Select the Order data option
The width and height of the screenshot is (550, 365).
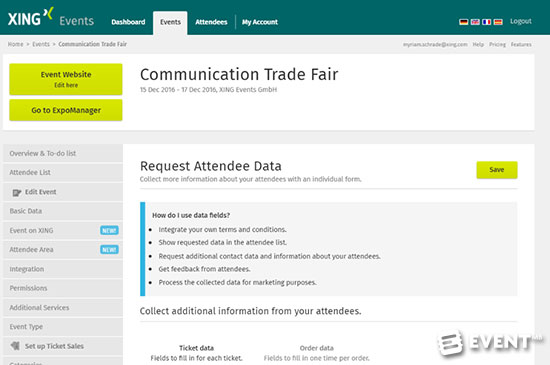(316, 353)
